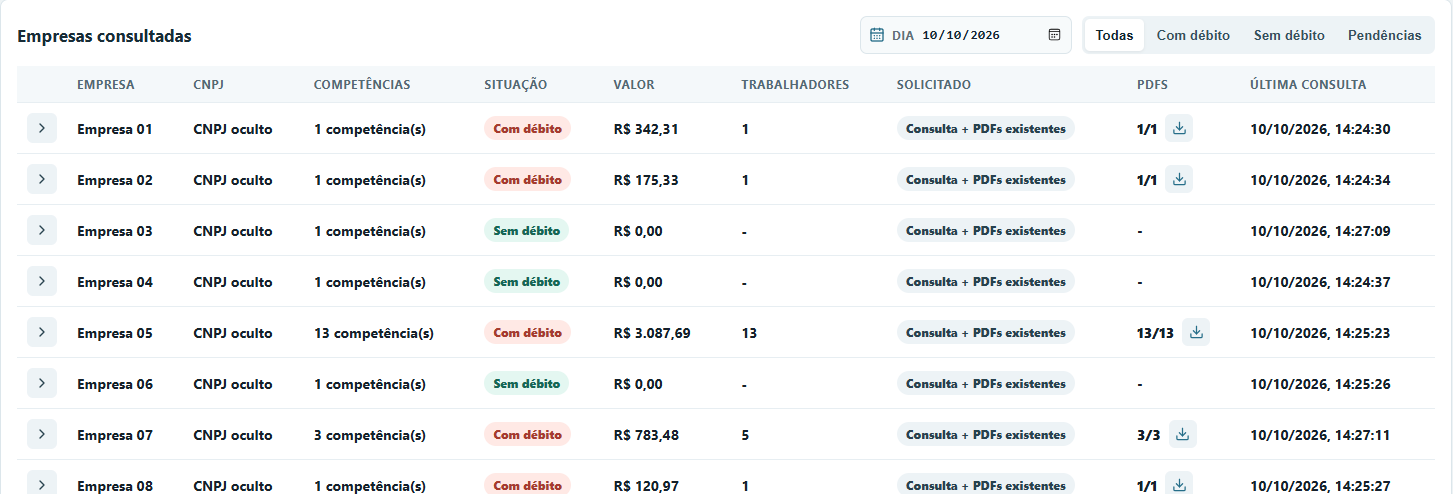Click the Empresa 03 name cell
The image size is (1453, 494).
115,231
